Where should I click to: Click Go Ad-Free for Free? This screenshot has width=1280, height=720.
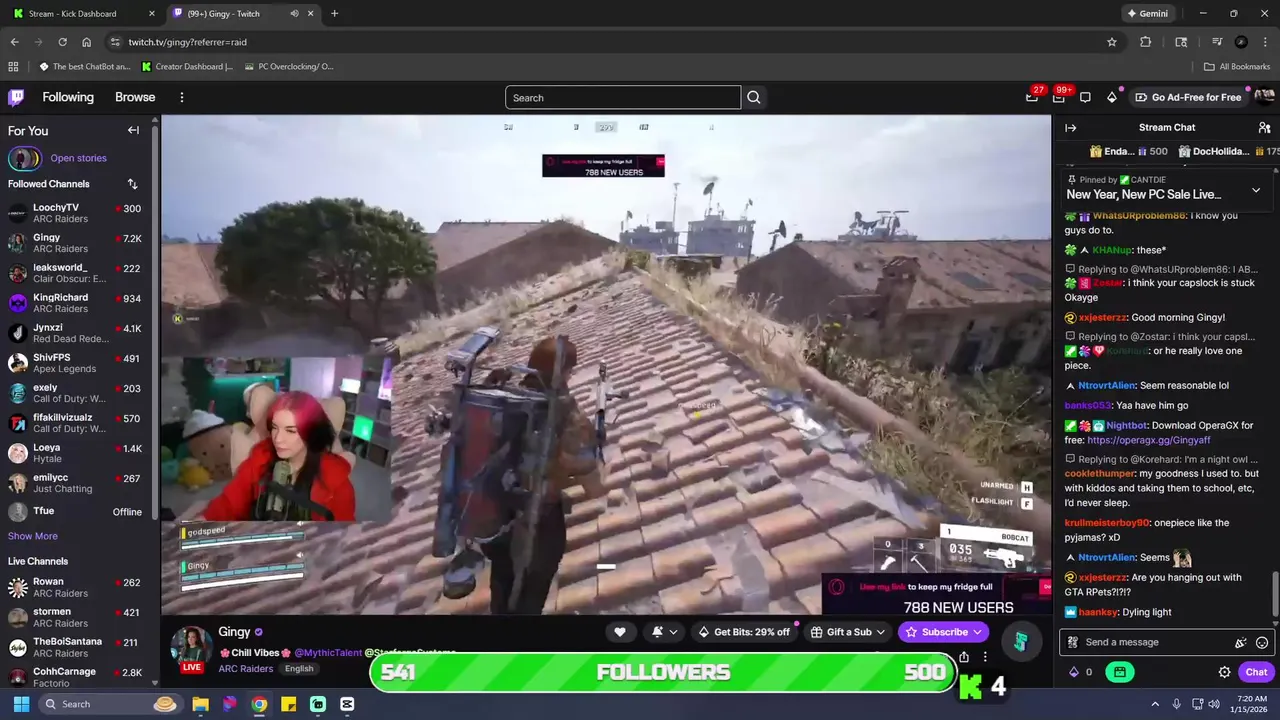click(x=1188, y=97)
